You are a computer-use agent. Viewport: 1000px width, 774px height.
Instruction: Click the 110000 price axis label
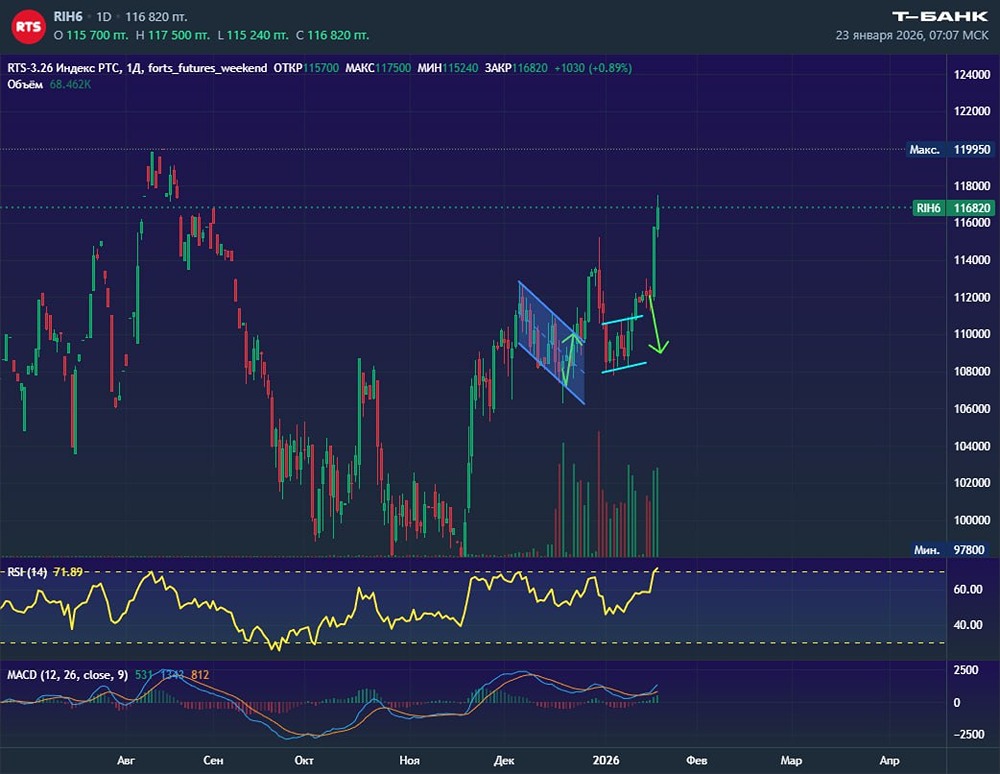pos(972,334)
